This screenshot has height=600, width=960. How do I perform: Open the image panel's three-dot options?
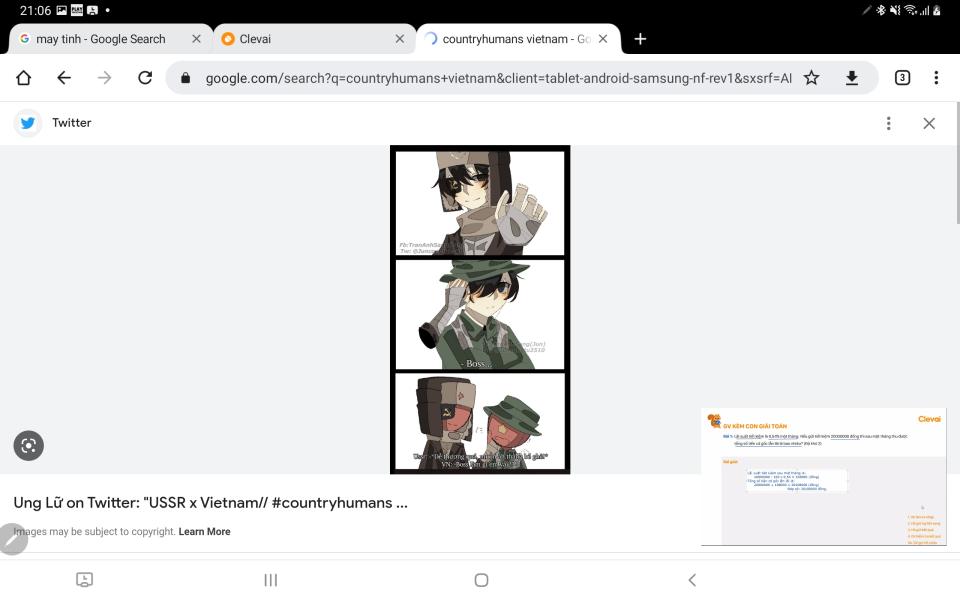[888, 123]
